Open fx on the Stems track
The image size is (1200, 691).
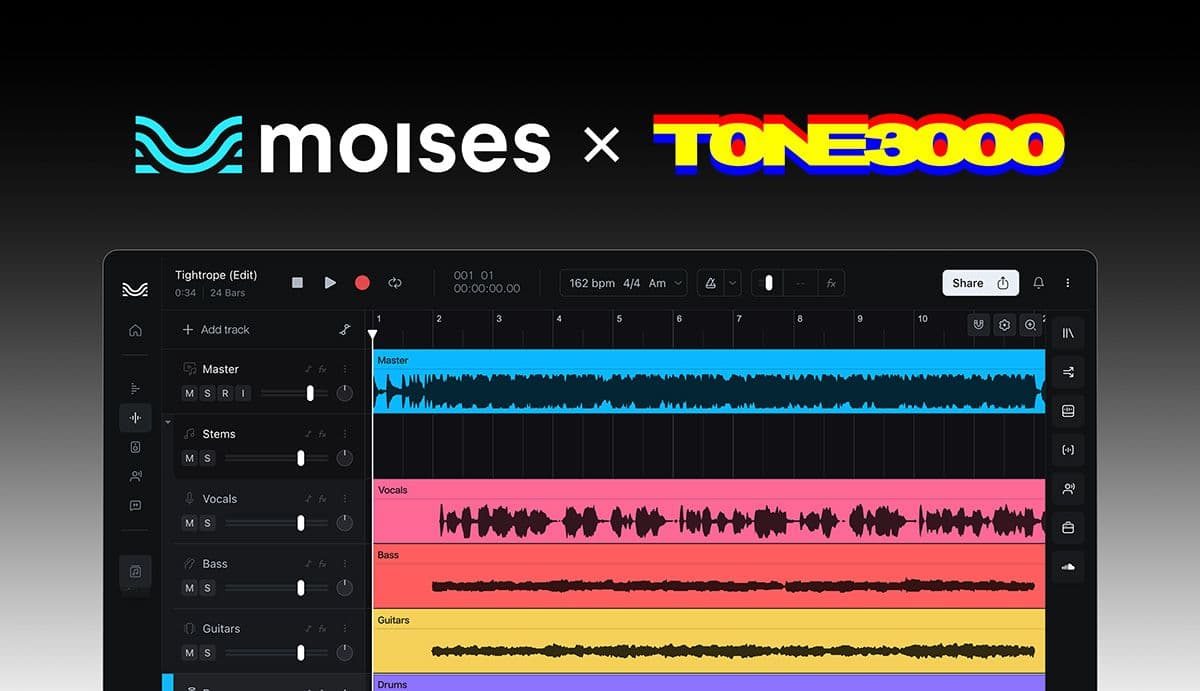(322, 435)
